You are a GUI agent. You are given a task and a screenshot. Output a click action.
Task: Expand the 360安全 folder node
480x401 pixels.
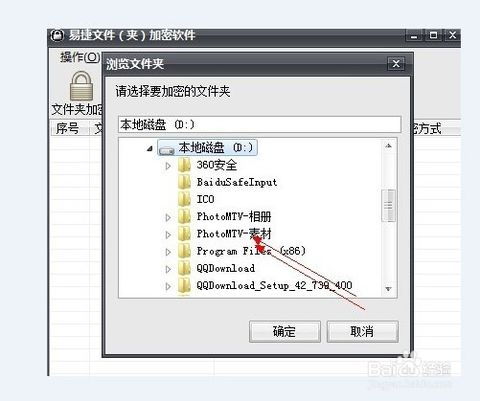tap(168, 166)
